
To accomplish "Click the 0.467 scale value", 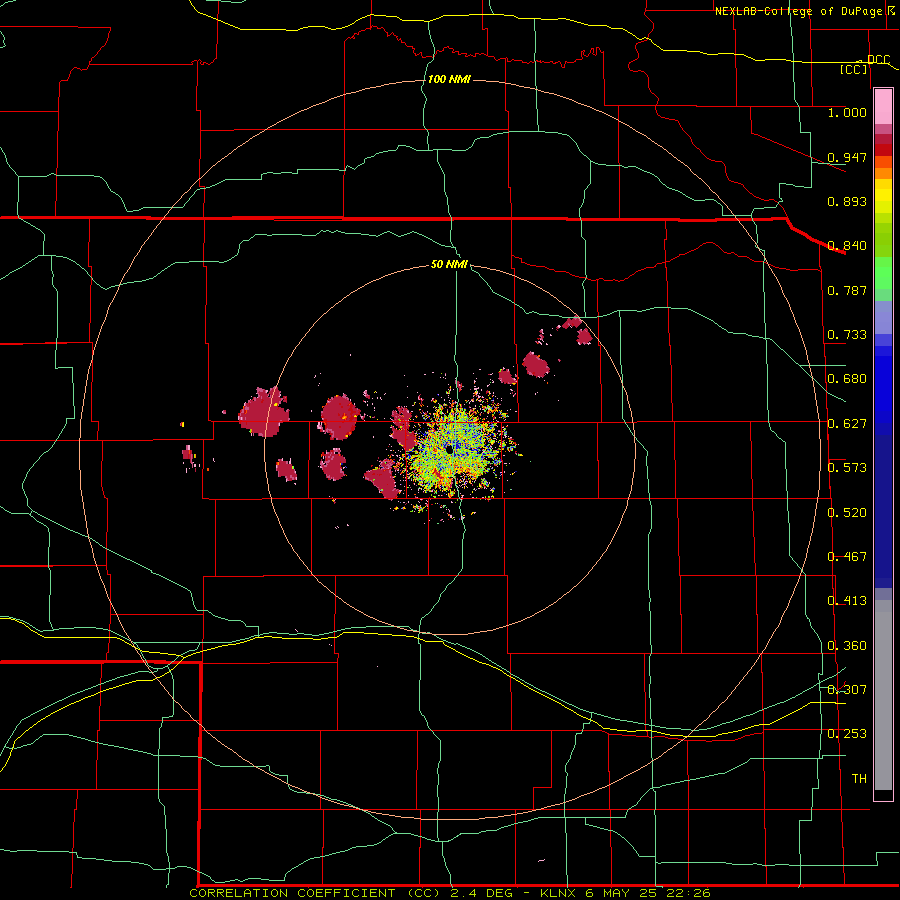I will [x=847, y=557].
